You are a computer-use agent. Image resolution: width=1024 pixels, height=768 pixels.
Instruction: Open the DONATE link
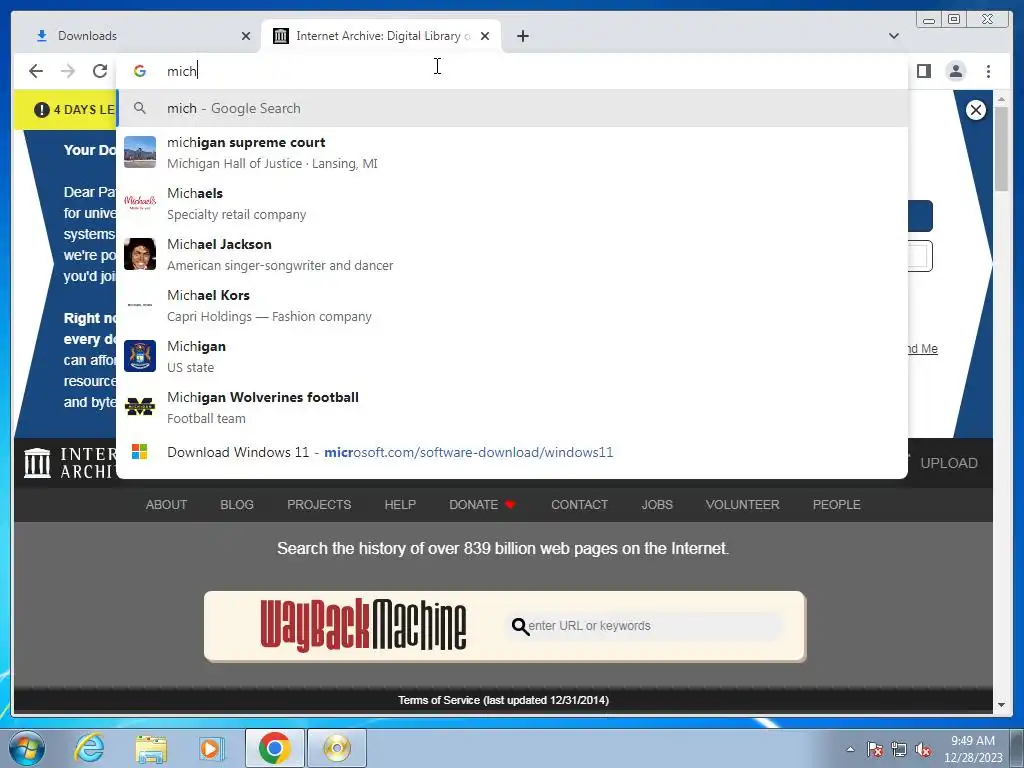[x=482, y=505]
